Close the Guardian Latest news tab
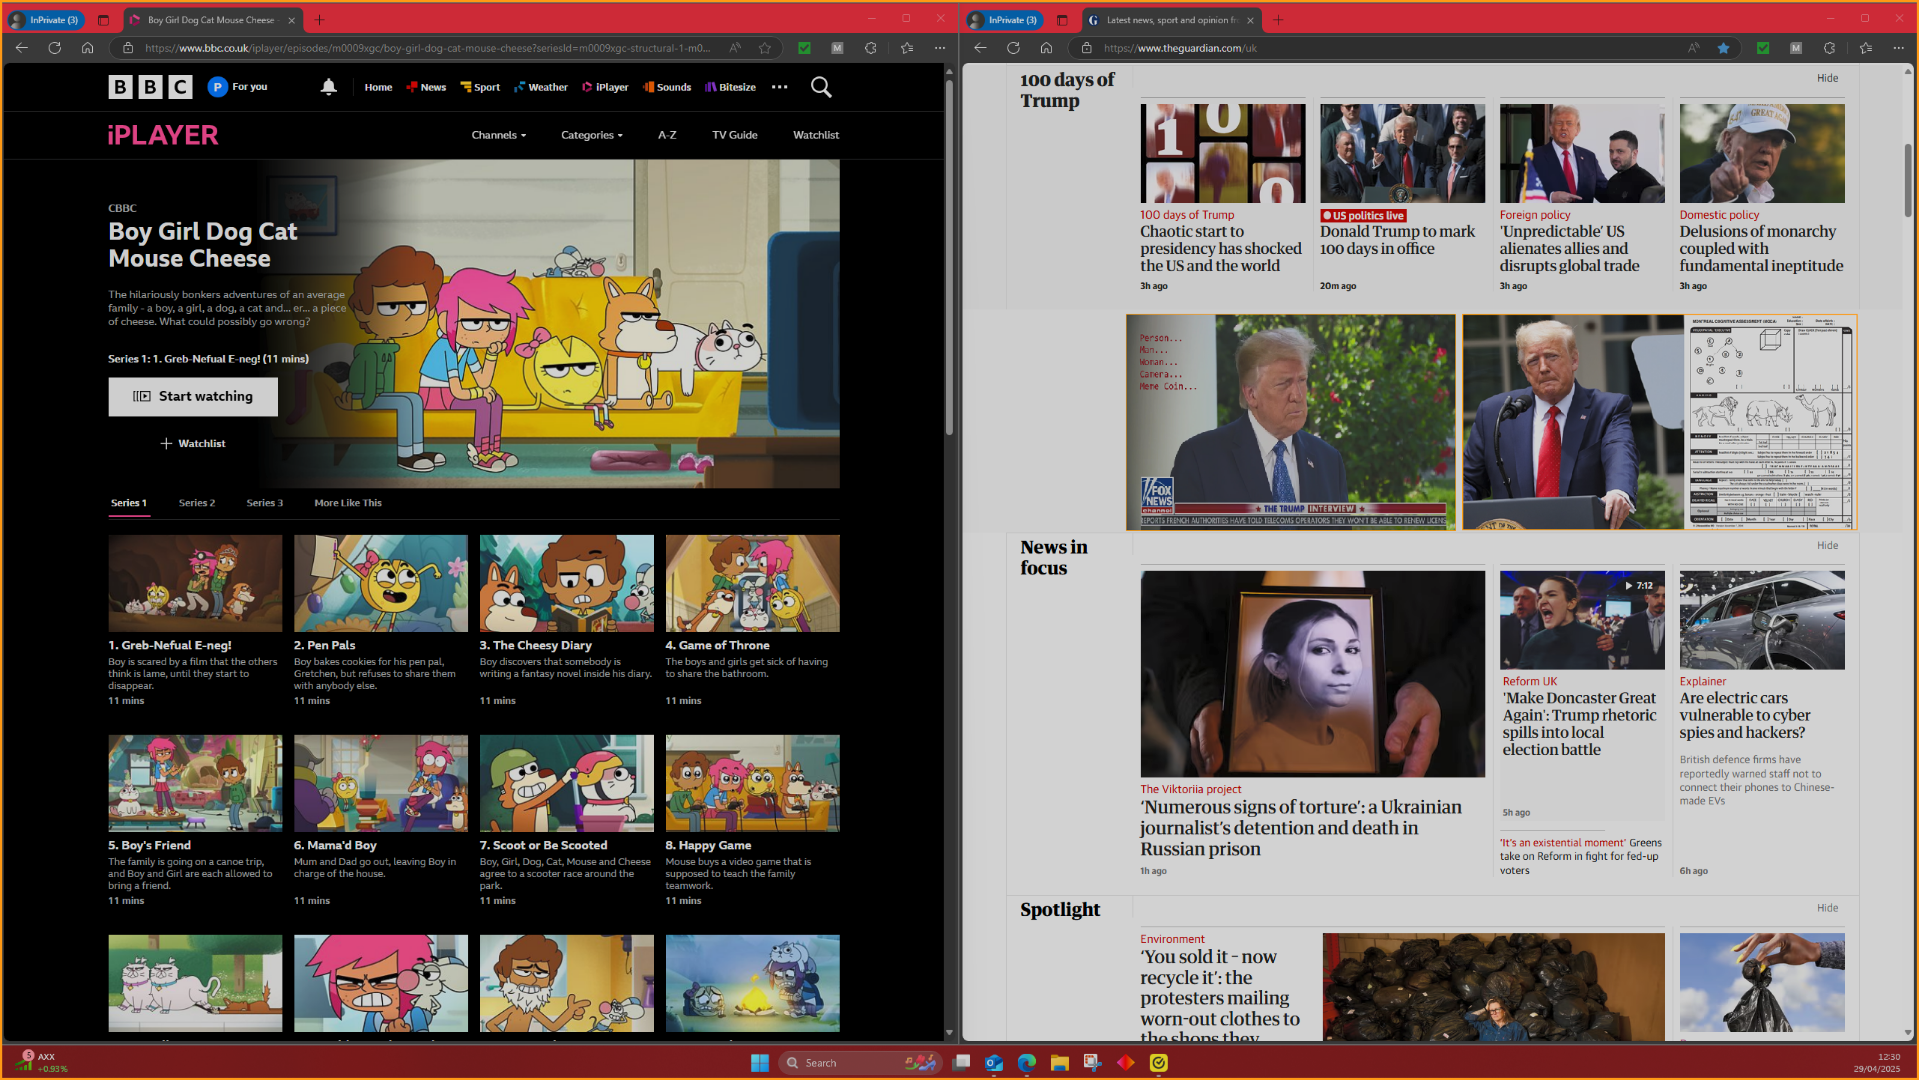This screenshot has width=1919, height=1080. pyautogui.click(x=1250, y=20)
